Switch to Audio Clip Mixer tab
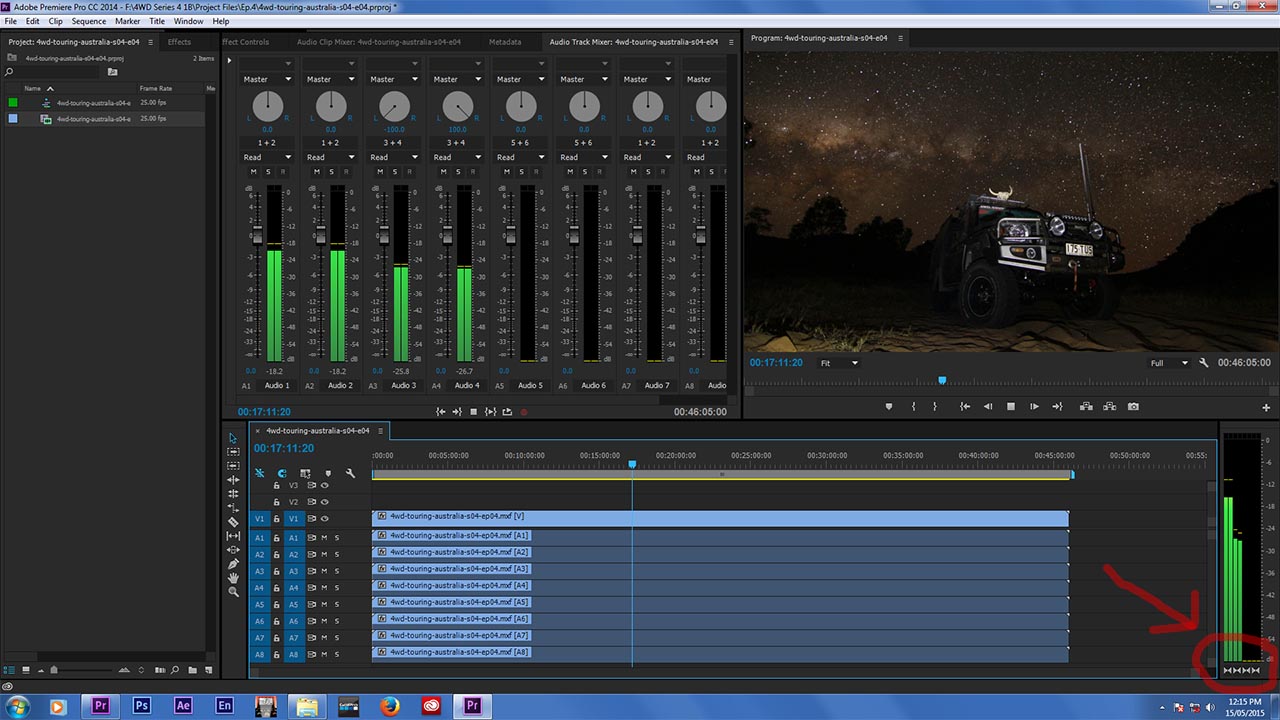 [x=379, y=42]
